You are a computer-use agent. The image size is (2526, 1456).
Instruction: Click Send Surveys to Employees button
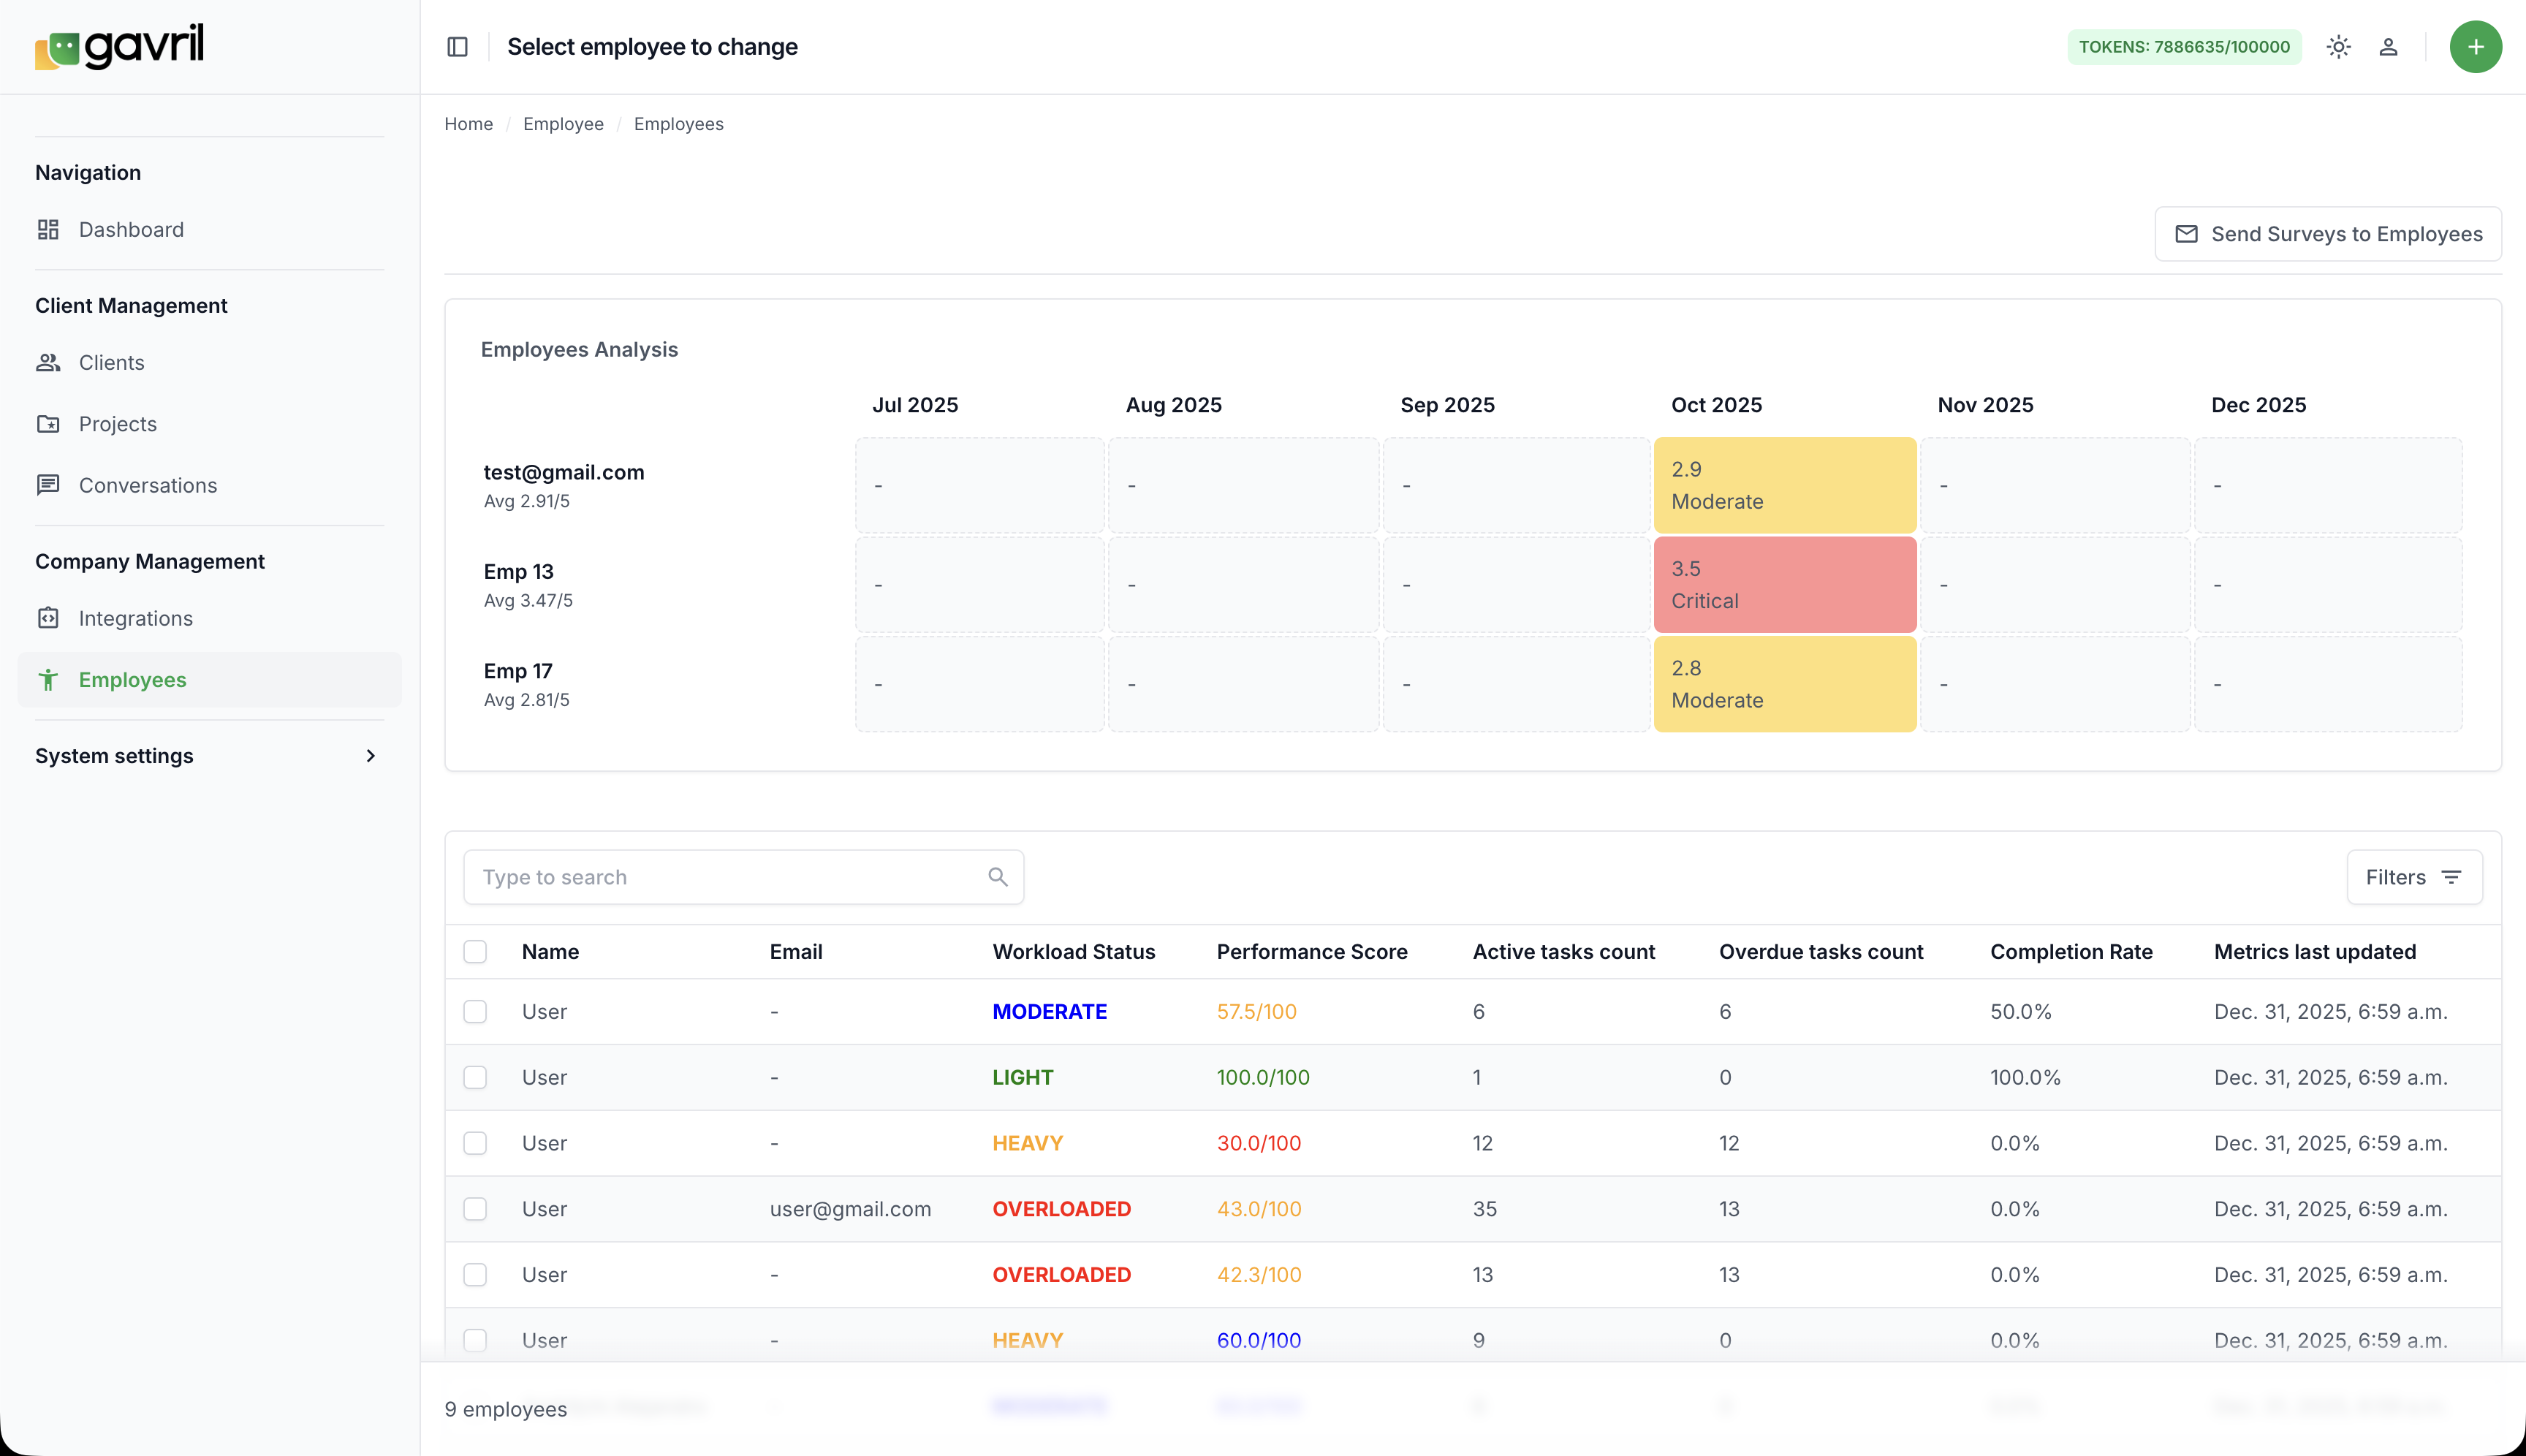pyautogui.click(x=2327, y=234)
